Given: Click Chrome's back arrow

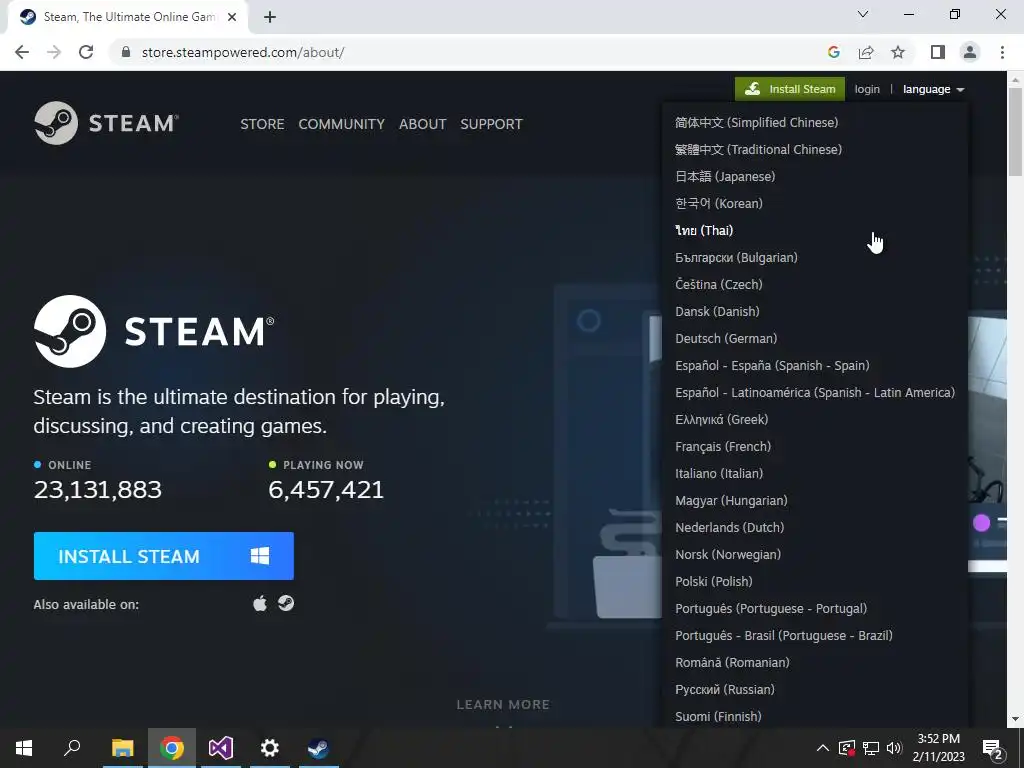Looking at the screenshot, I should click(x=22, y=52).
